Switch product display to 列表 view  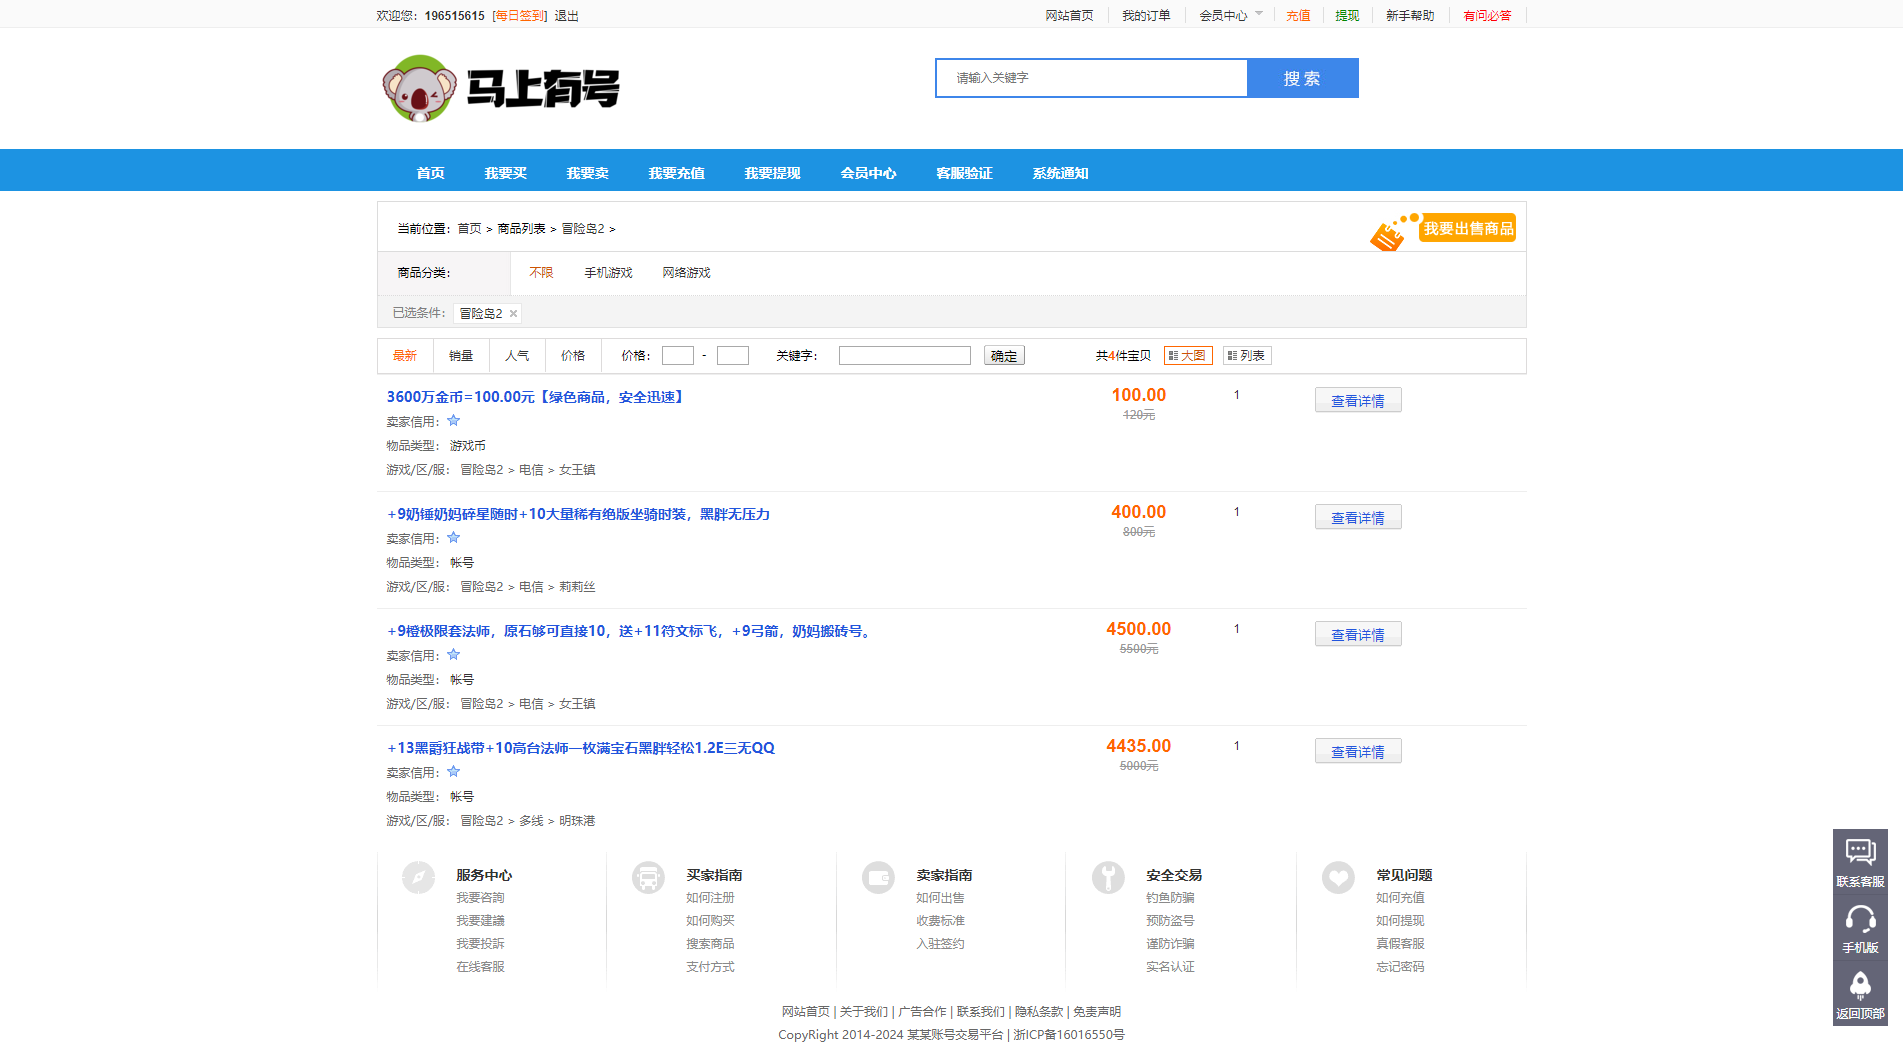tap(1247, 355)
